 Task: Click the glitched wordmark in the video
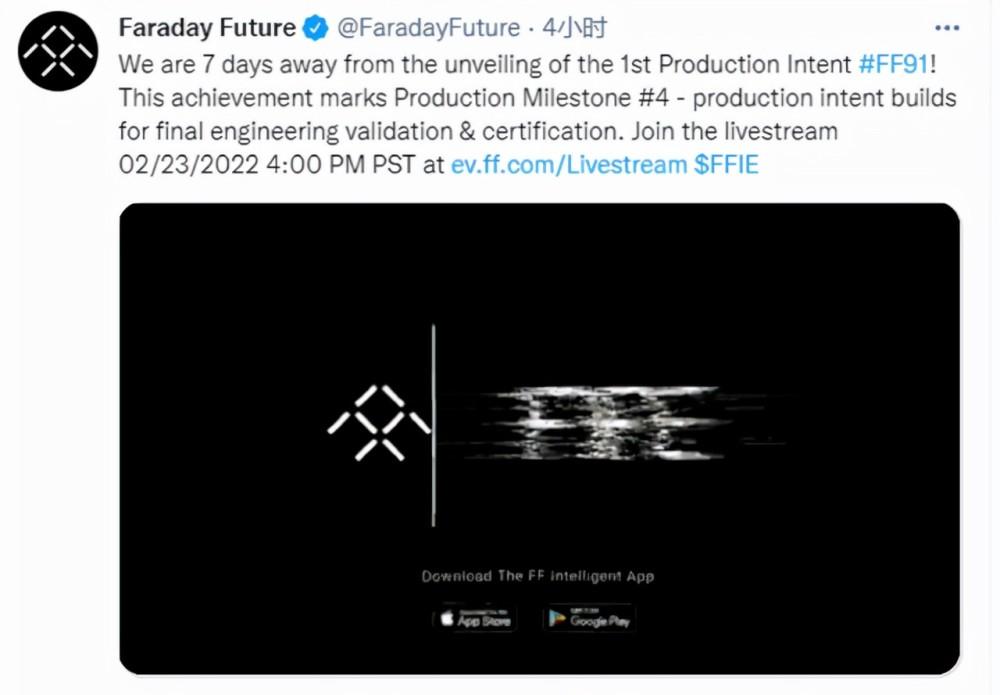tap(612, 422)
